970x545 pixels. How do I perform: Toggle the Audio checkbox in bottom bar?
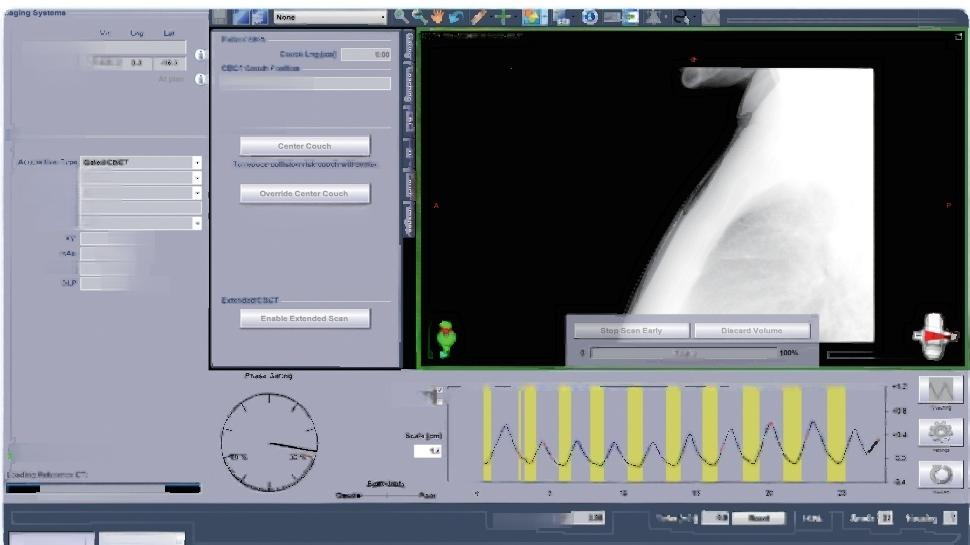[886, 518]
